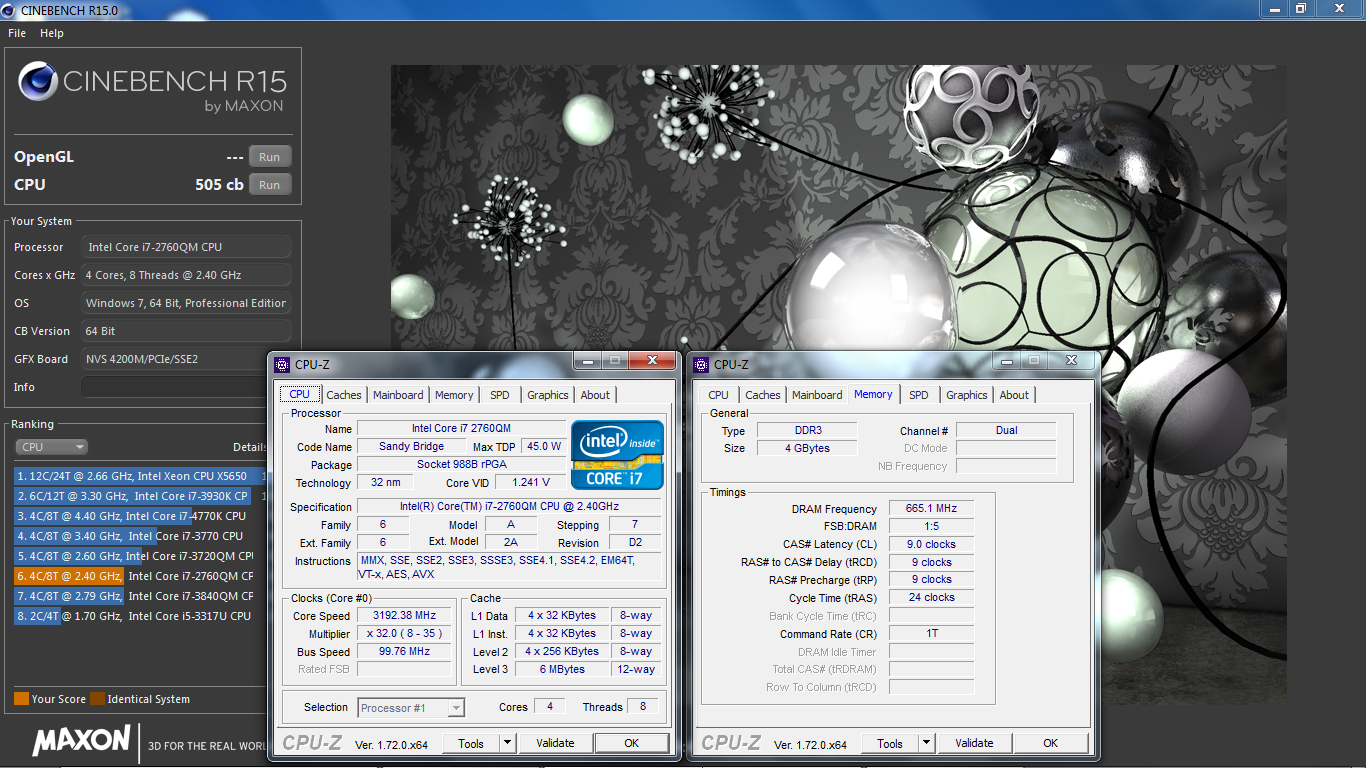Viewport: 1366px width, 768px height.
Task: Close the left CPU-Z window
Action: pos(653,361)
